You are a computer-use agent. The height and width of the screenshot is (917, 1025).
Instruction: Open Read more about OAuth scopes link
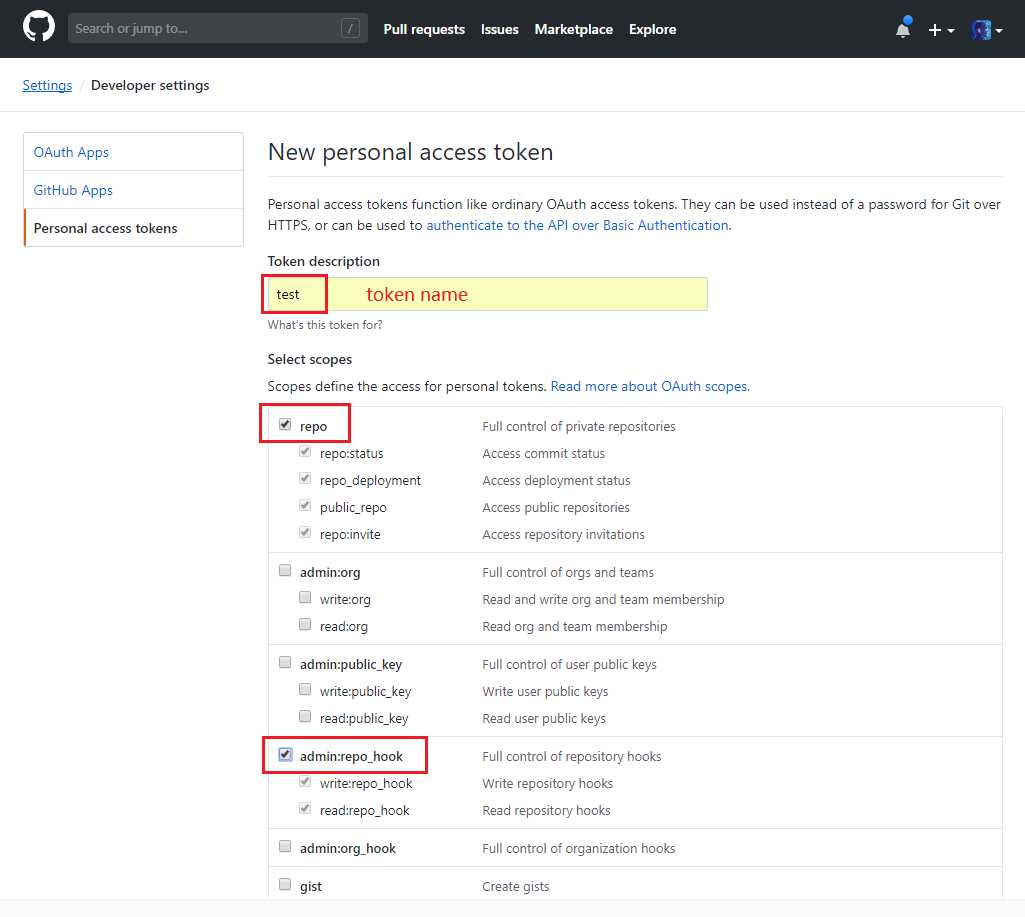[649, 386]
